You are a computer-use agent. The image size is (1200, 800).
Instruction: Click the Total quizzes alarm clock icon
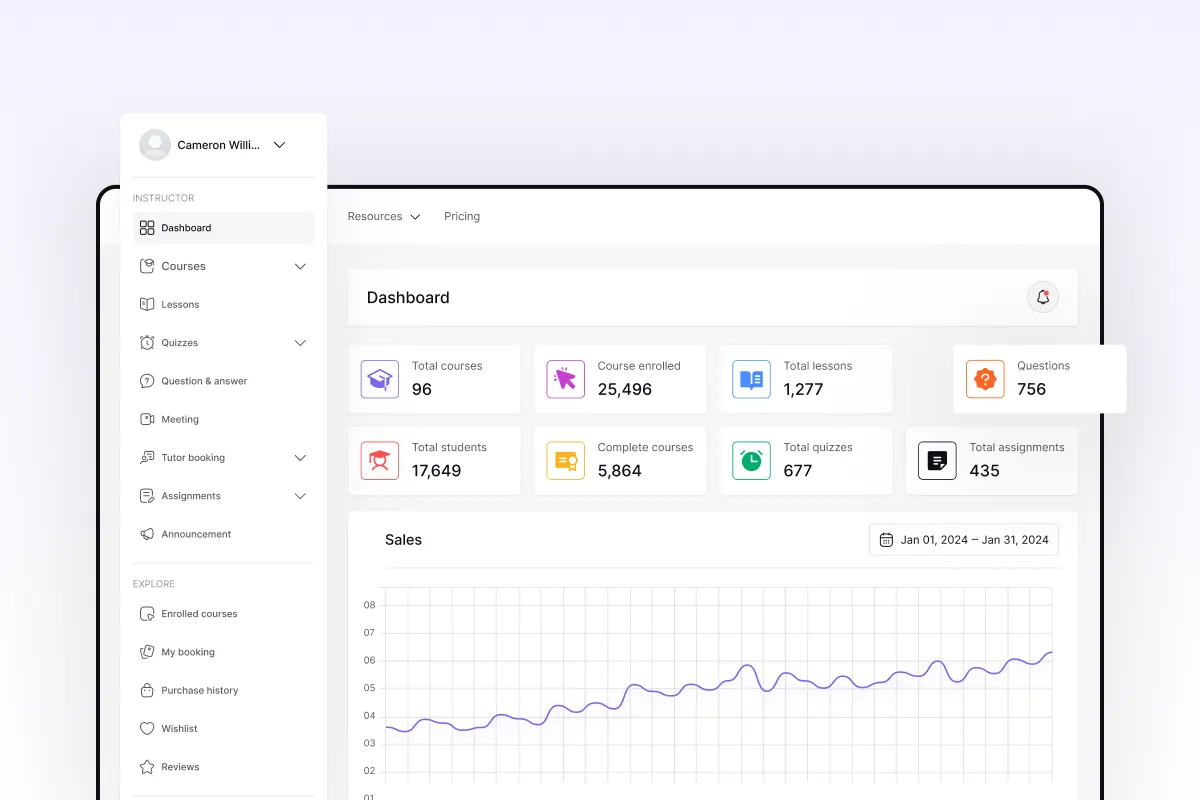tap(751, 460)
